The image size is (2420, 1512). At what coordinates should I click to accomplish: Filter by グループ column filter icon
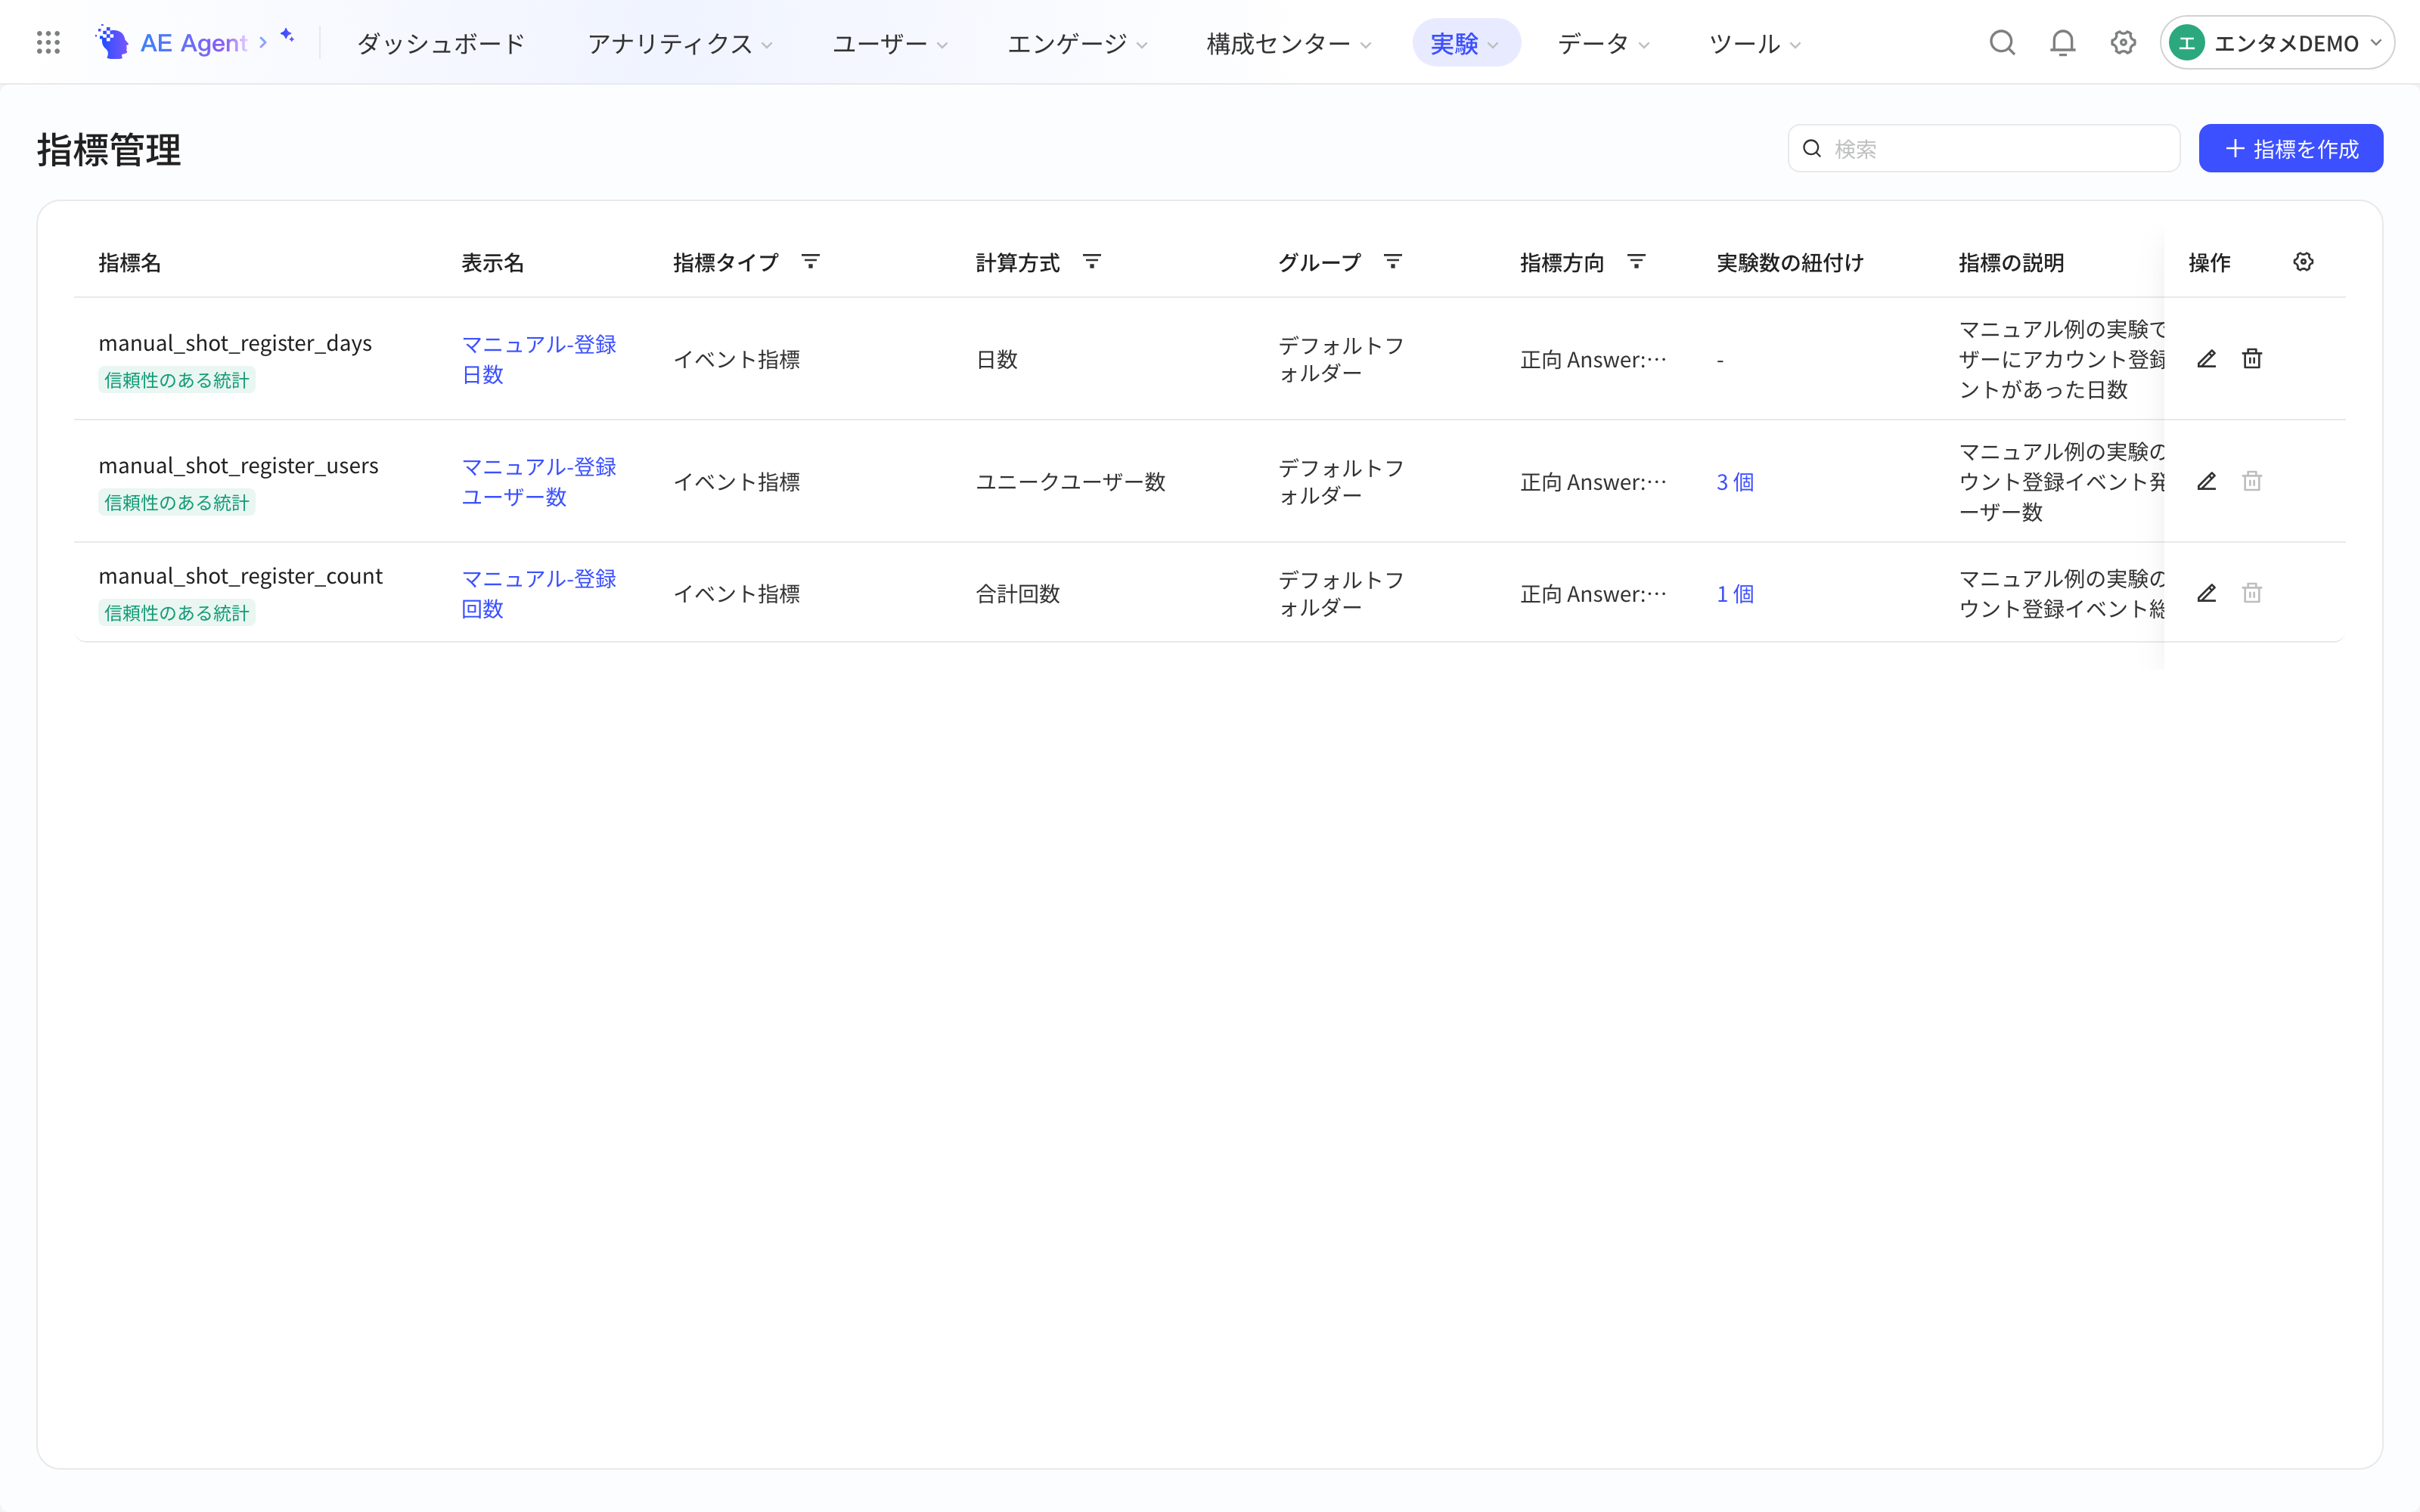pos(1393,262)
